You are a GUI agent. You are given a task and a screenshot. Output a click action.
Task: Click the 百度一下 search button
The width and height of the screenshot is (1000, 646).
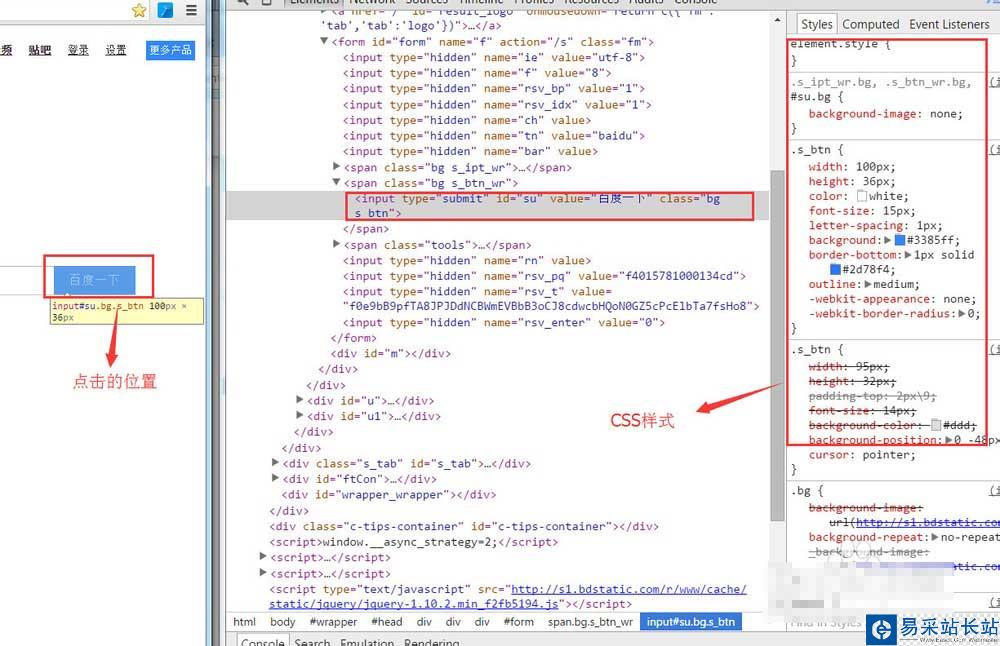click(x=94, y=279)
